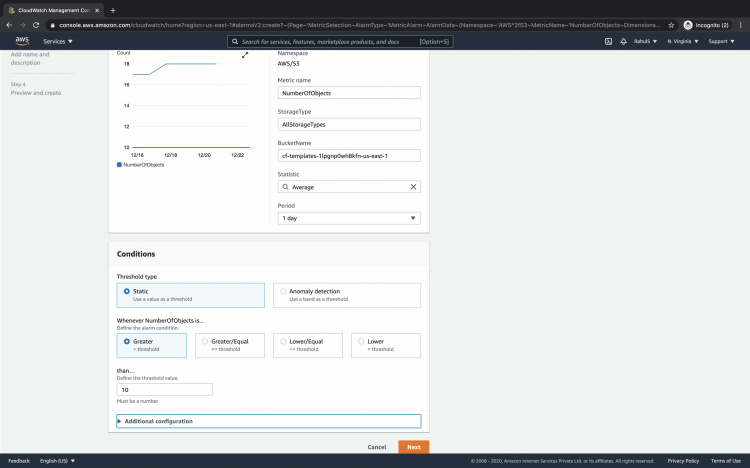Cancel the alarm creation
This screenshot has height=468, width=750.
point(376,447)
